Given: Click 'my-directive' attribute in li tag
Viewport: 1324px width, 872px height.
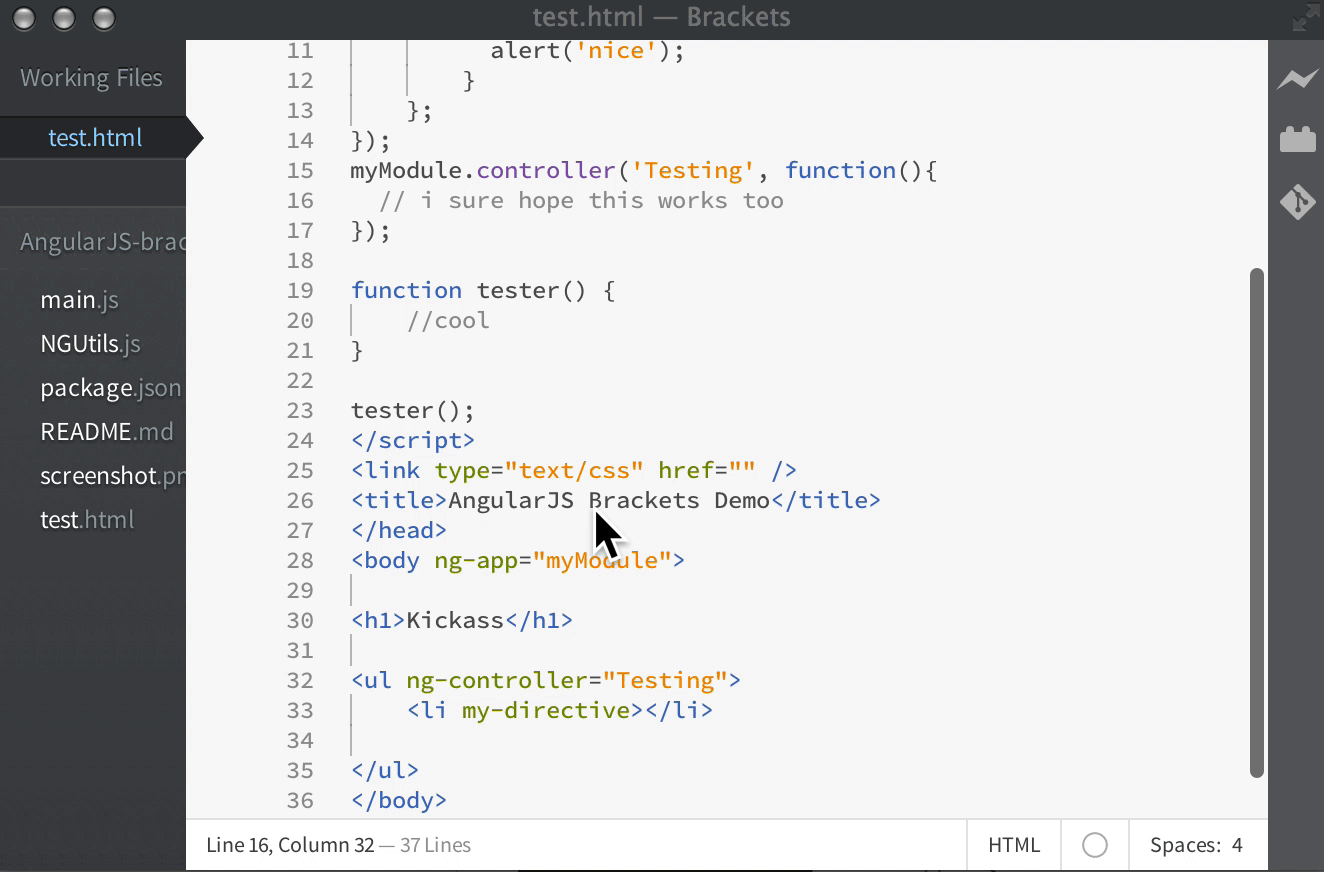Looking at the screenshot, I should click(546, 710).
